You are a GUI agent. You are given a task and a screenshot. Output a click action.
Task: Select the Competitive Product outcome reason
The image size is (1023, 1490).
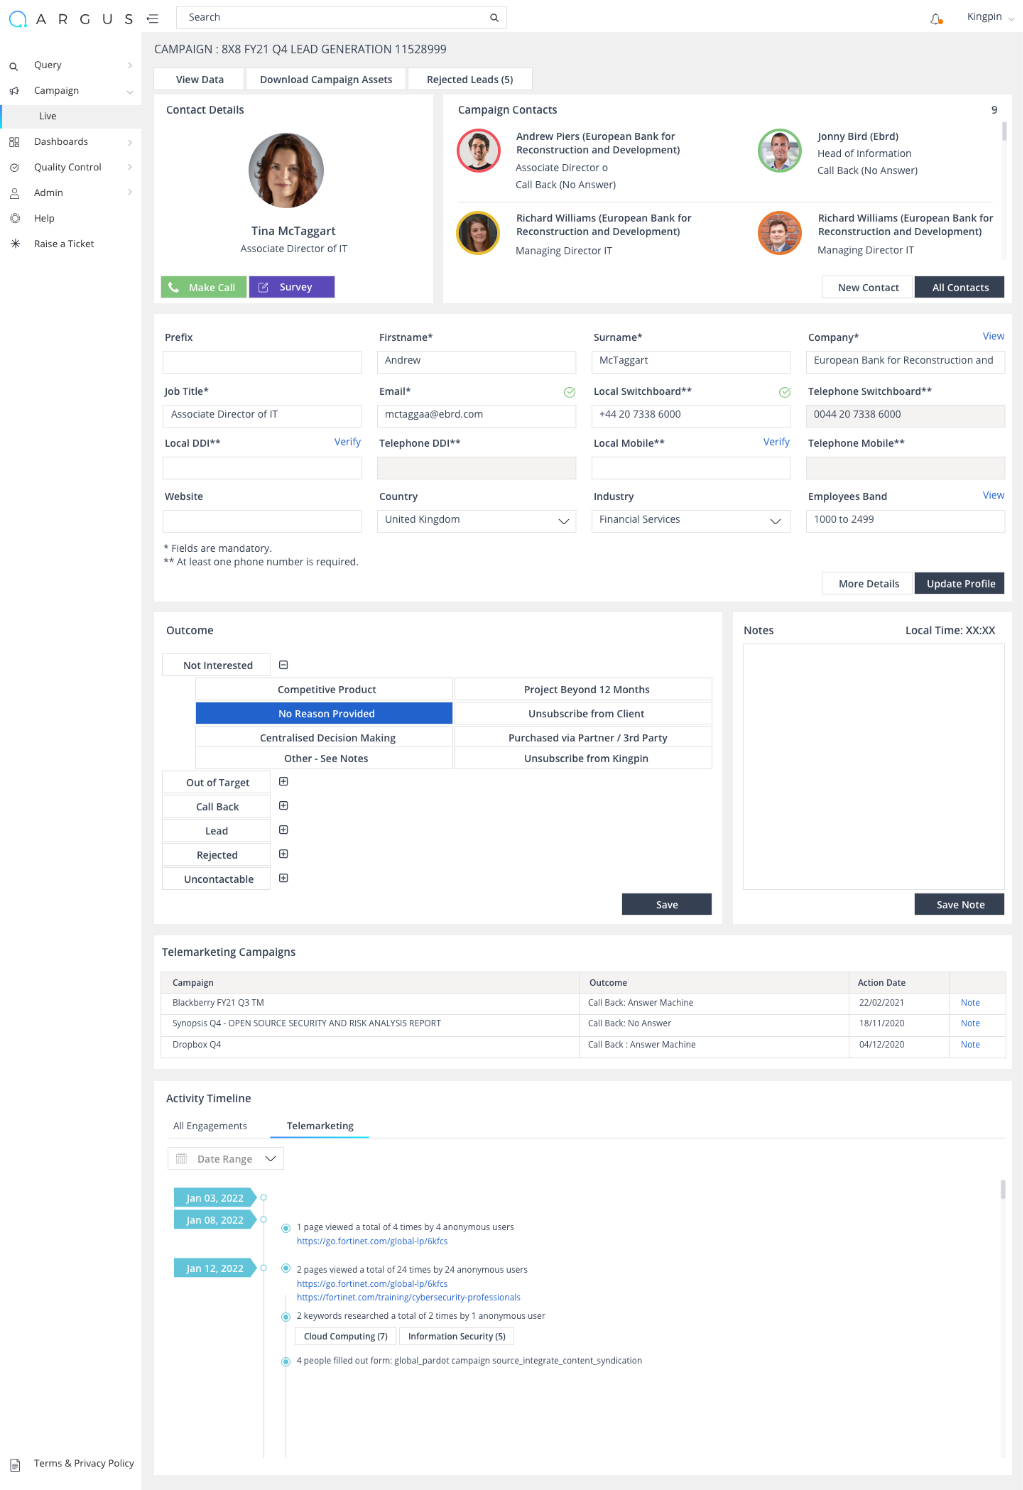326,690
